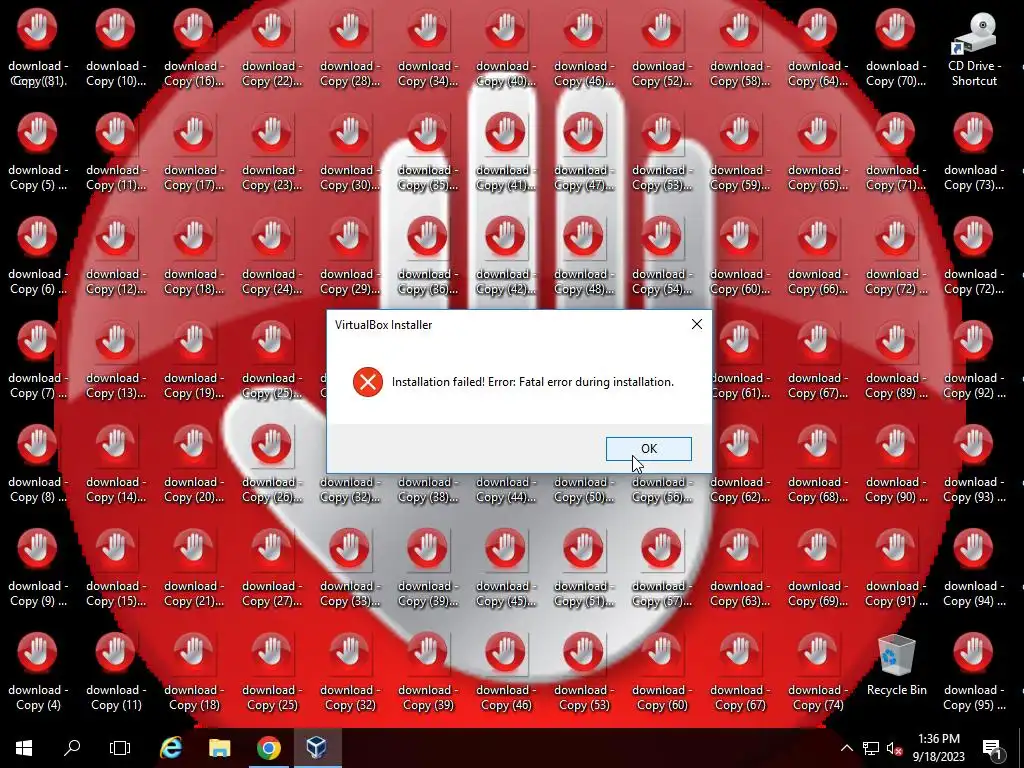
Task: Select the download - Copy (13) icon
Action: click(x=116, y=362)
